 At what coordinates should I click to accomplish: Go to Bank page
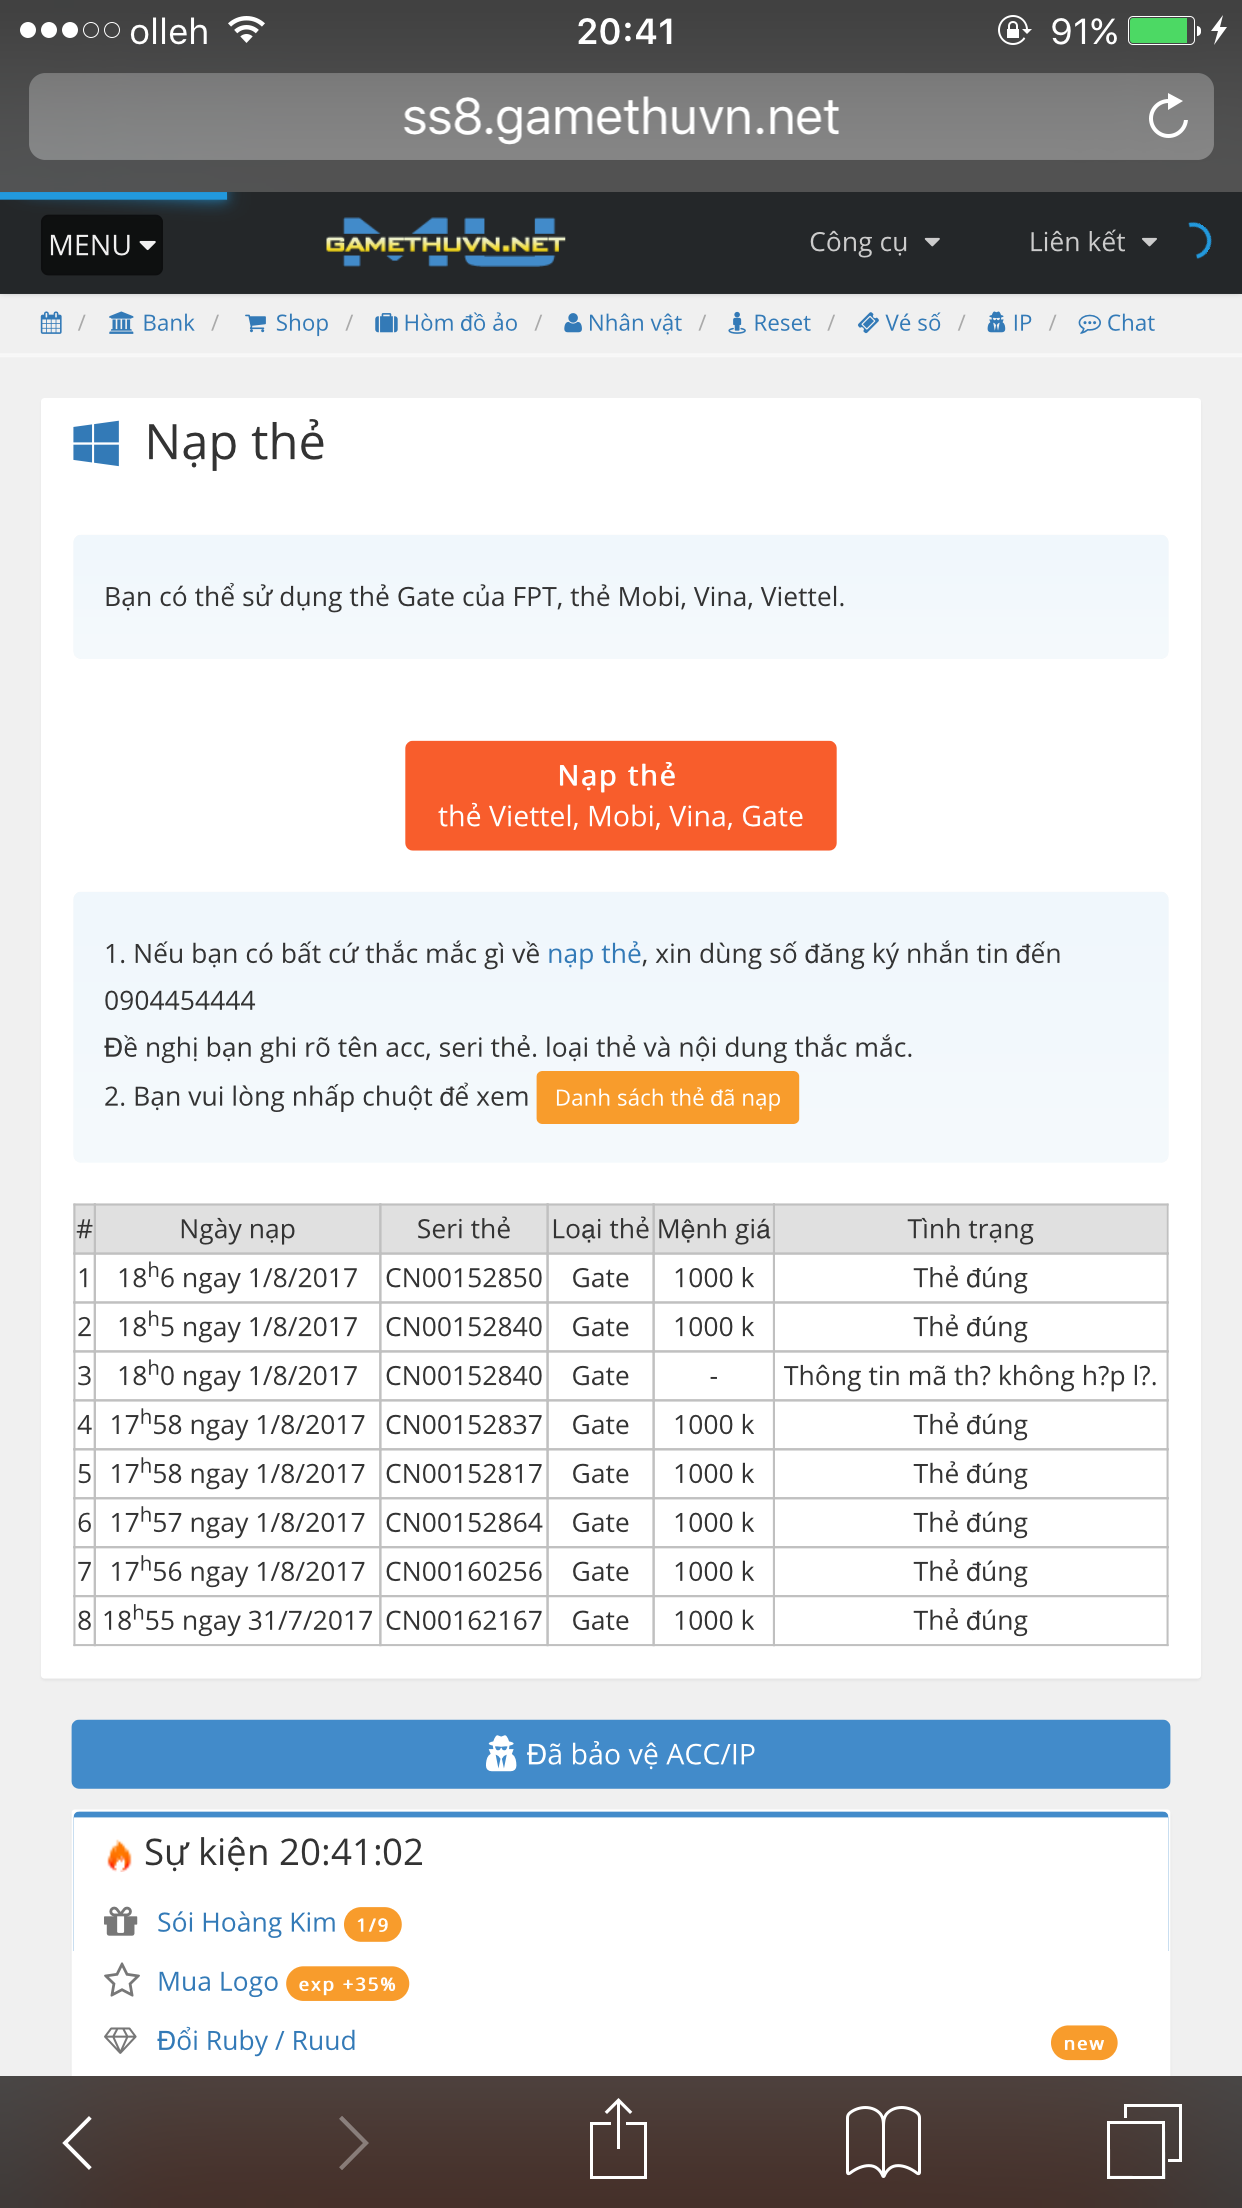(152, 323)
